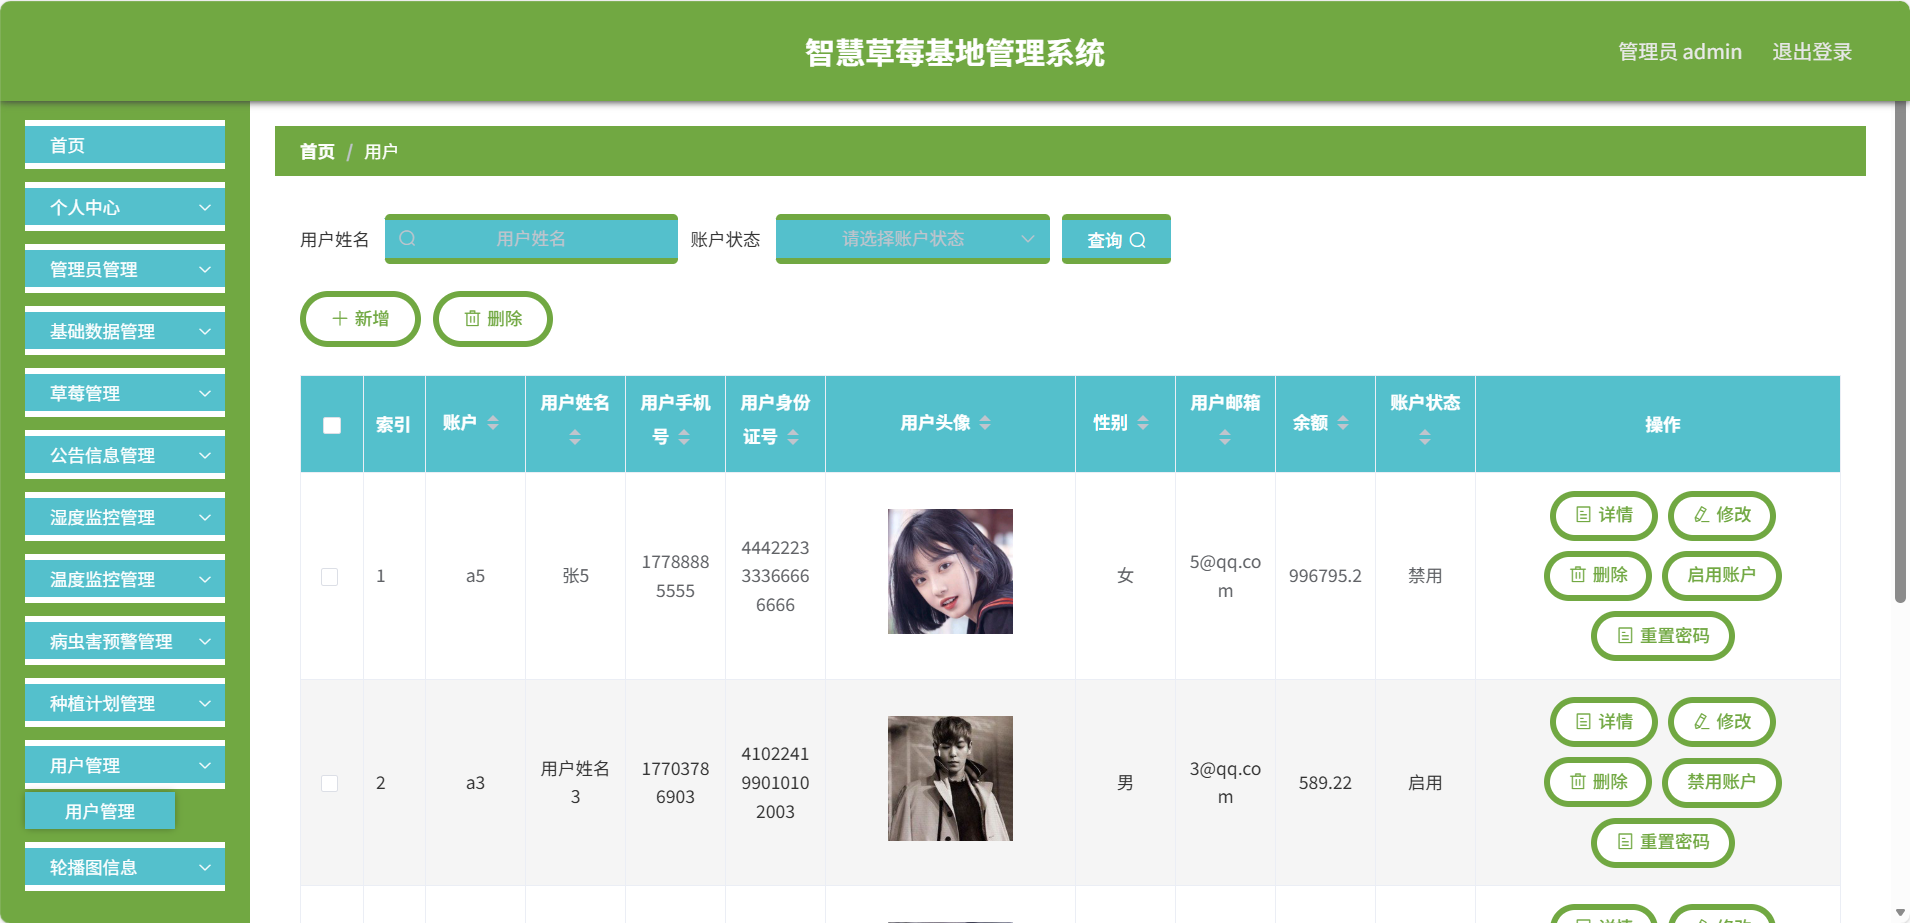Click the 新增 add button
This screenshot has height=923, width=1910.
coord(360,319)
